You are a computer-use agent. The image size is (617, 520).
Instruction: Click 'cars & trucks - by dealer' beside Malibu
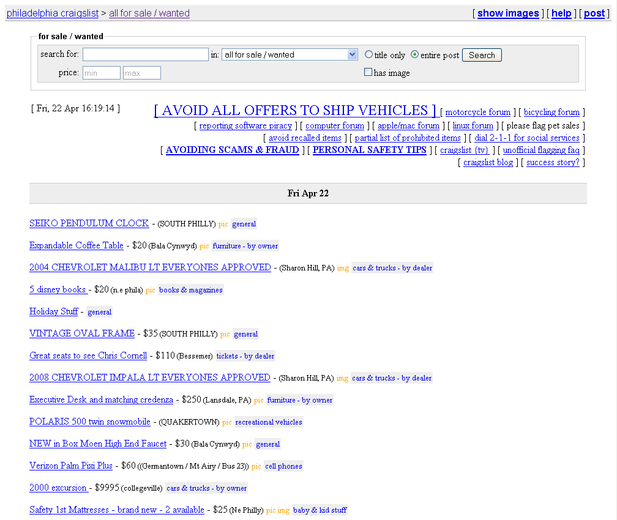coord(392,268)
